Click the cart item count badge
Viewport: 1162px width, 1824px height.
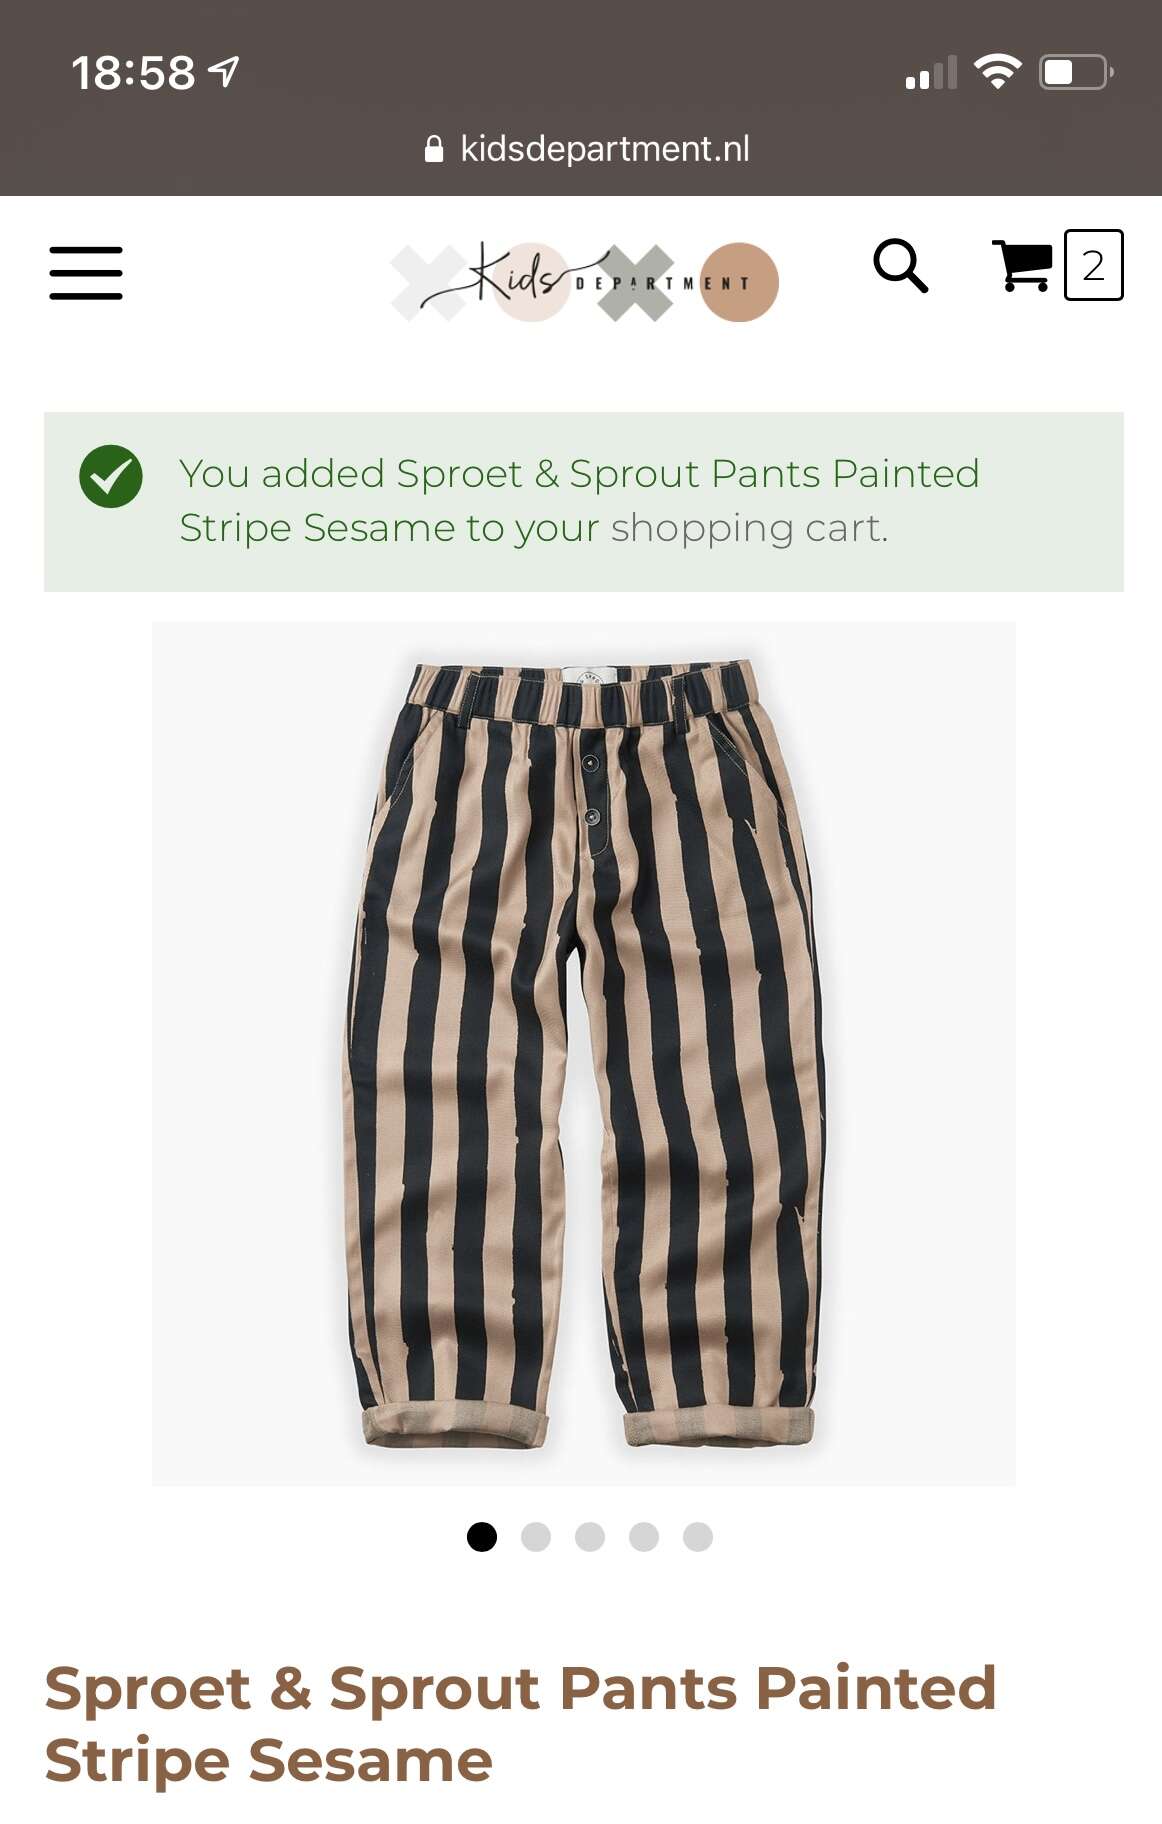tap(1093, 265)
